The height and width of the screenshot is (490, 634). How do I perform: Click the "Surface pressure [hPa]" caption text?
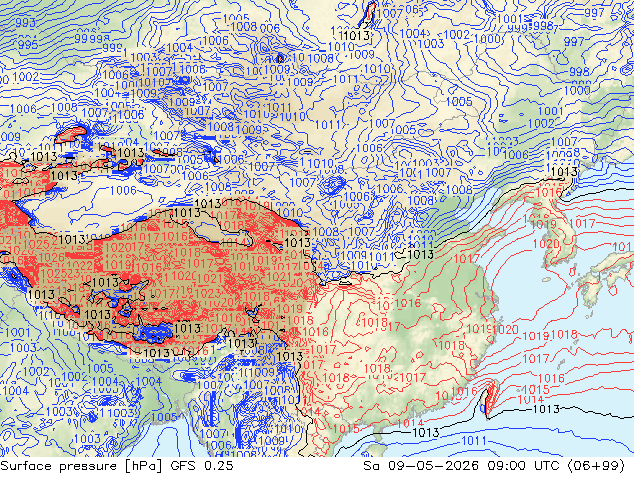[x=82, y=466]
